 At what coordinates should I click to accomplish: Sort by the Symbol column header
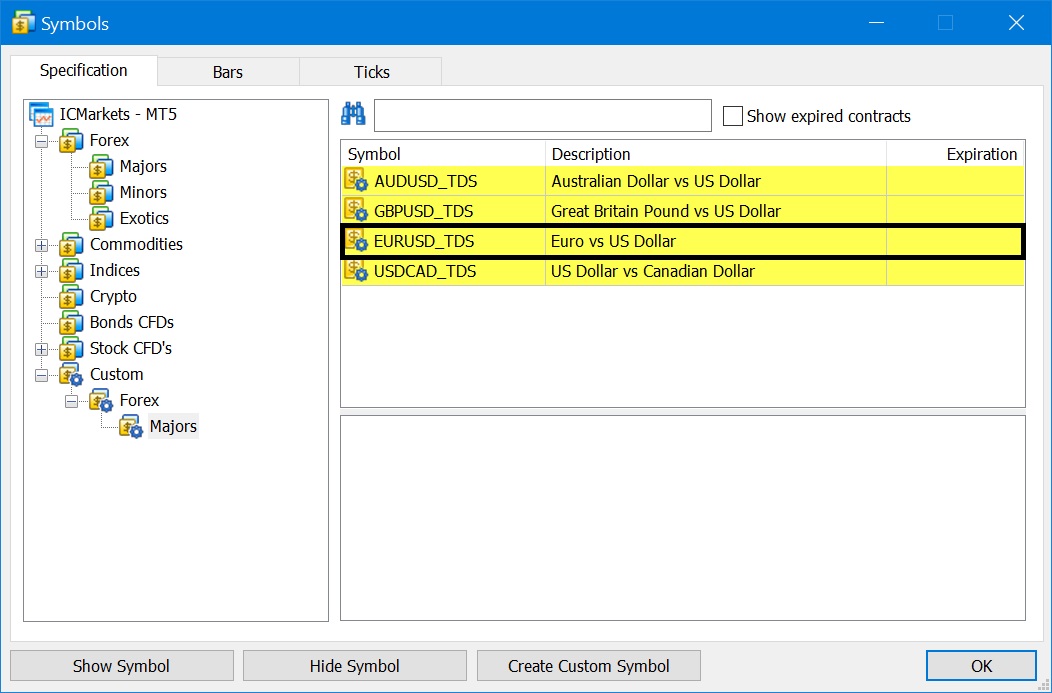[x=443, y=154]
